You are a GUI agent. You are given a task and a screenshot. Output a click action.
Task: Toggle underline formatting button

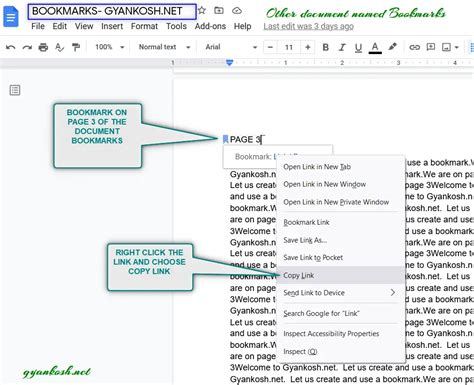358,48
